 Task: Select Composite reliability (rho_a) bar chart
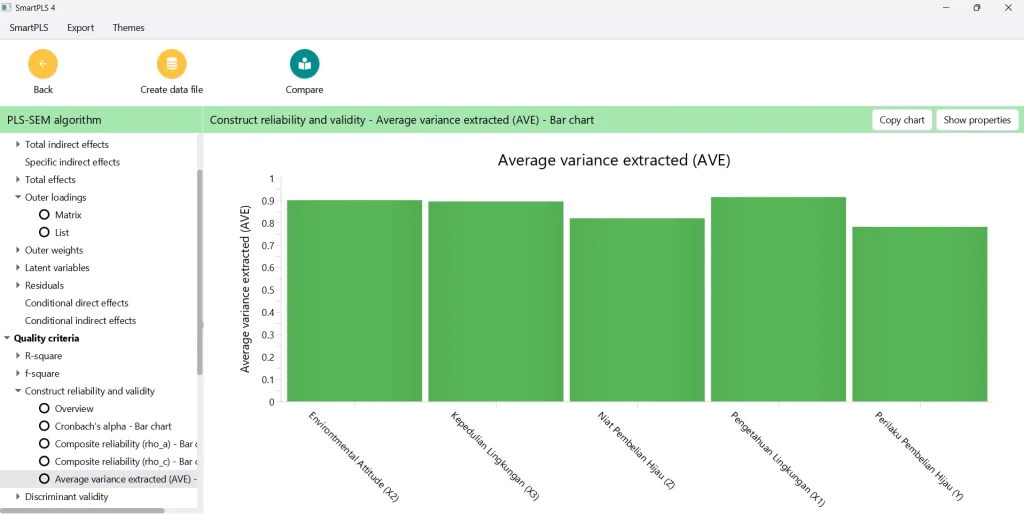44,444
